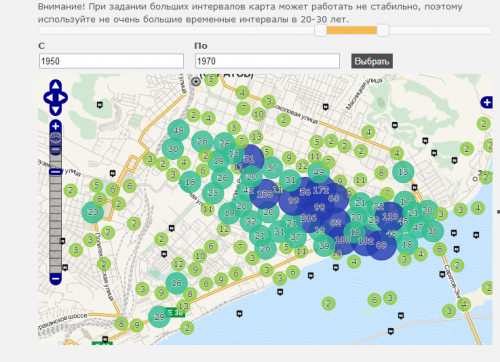The height and width of the screenshot is (362, 500).
Task: Focus the end year field showing 1970
Action: tap(267, 61)
